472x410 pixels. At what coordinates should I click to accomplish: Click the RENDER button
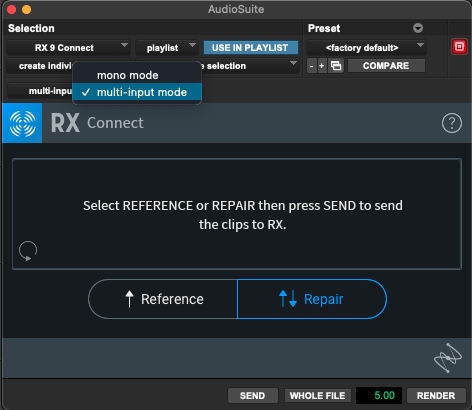[x=436, y=396]
